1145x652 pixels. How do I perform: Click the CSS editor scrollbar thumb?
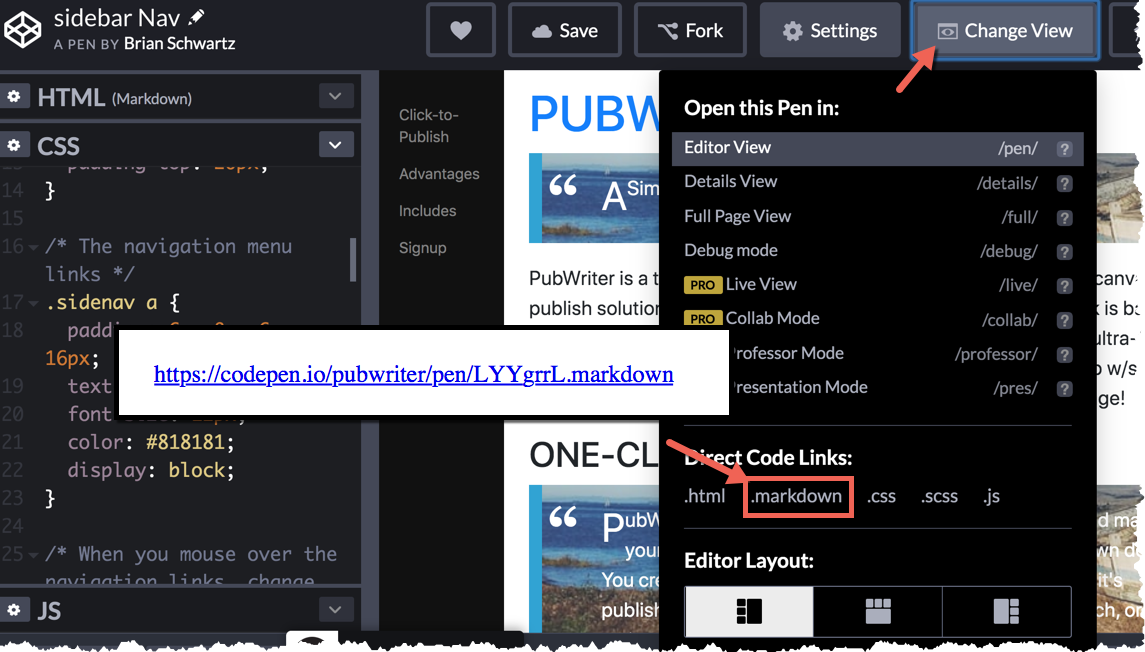click(x=353, y=259)
